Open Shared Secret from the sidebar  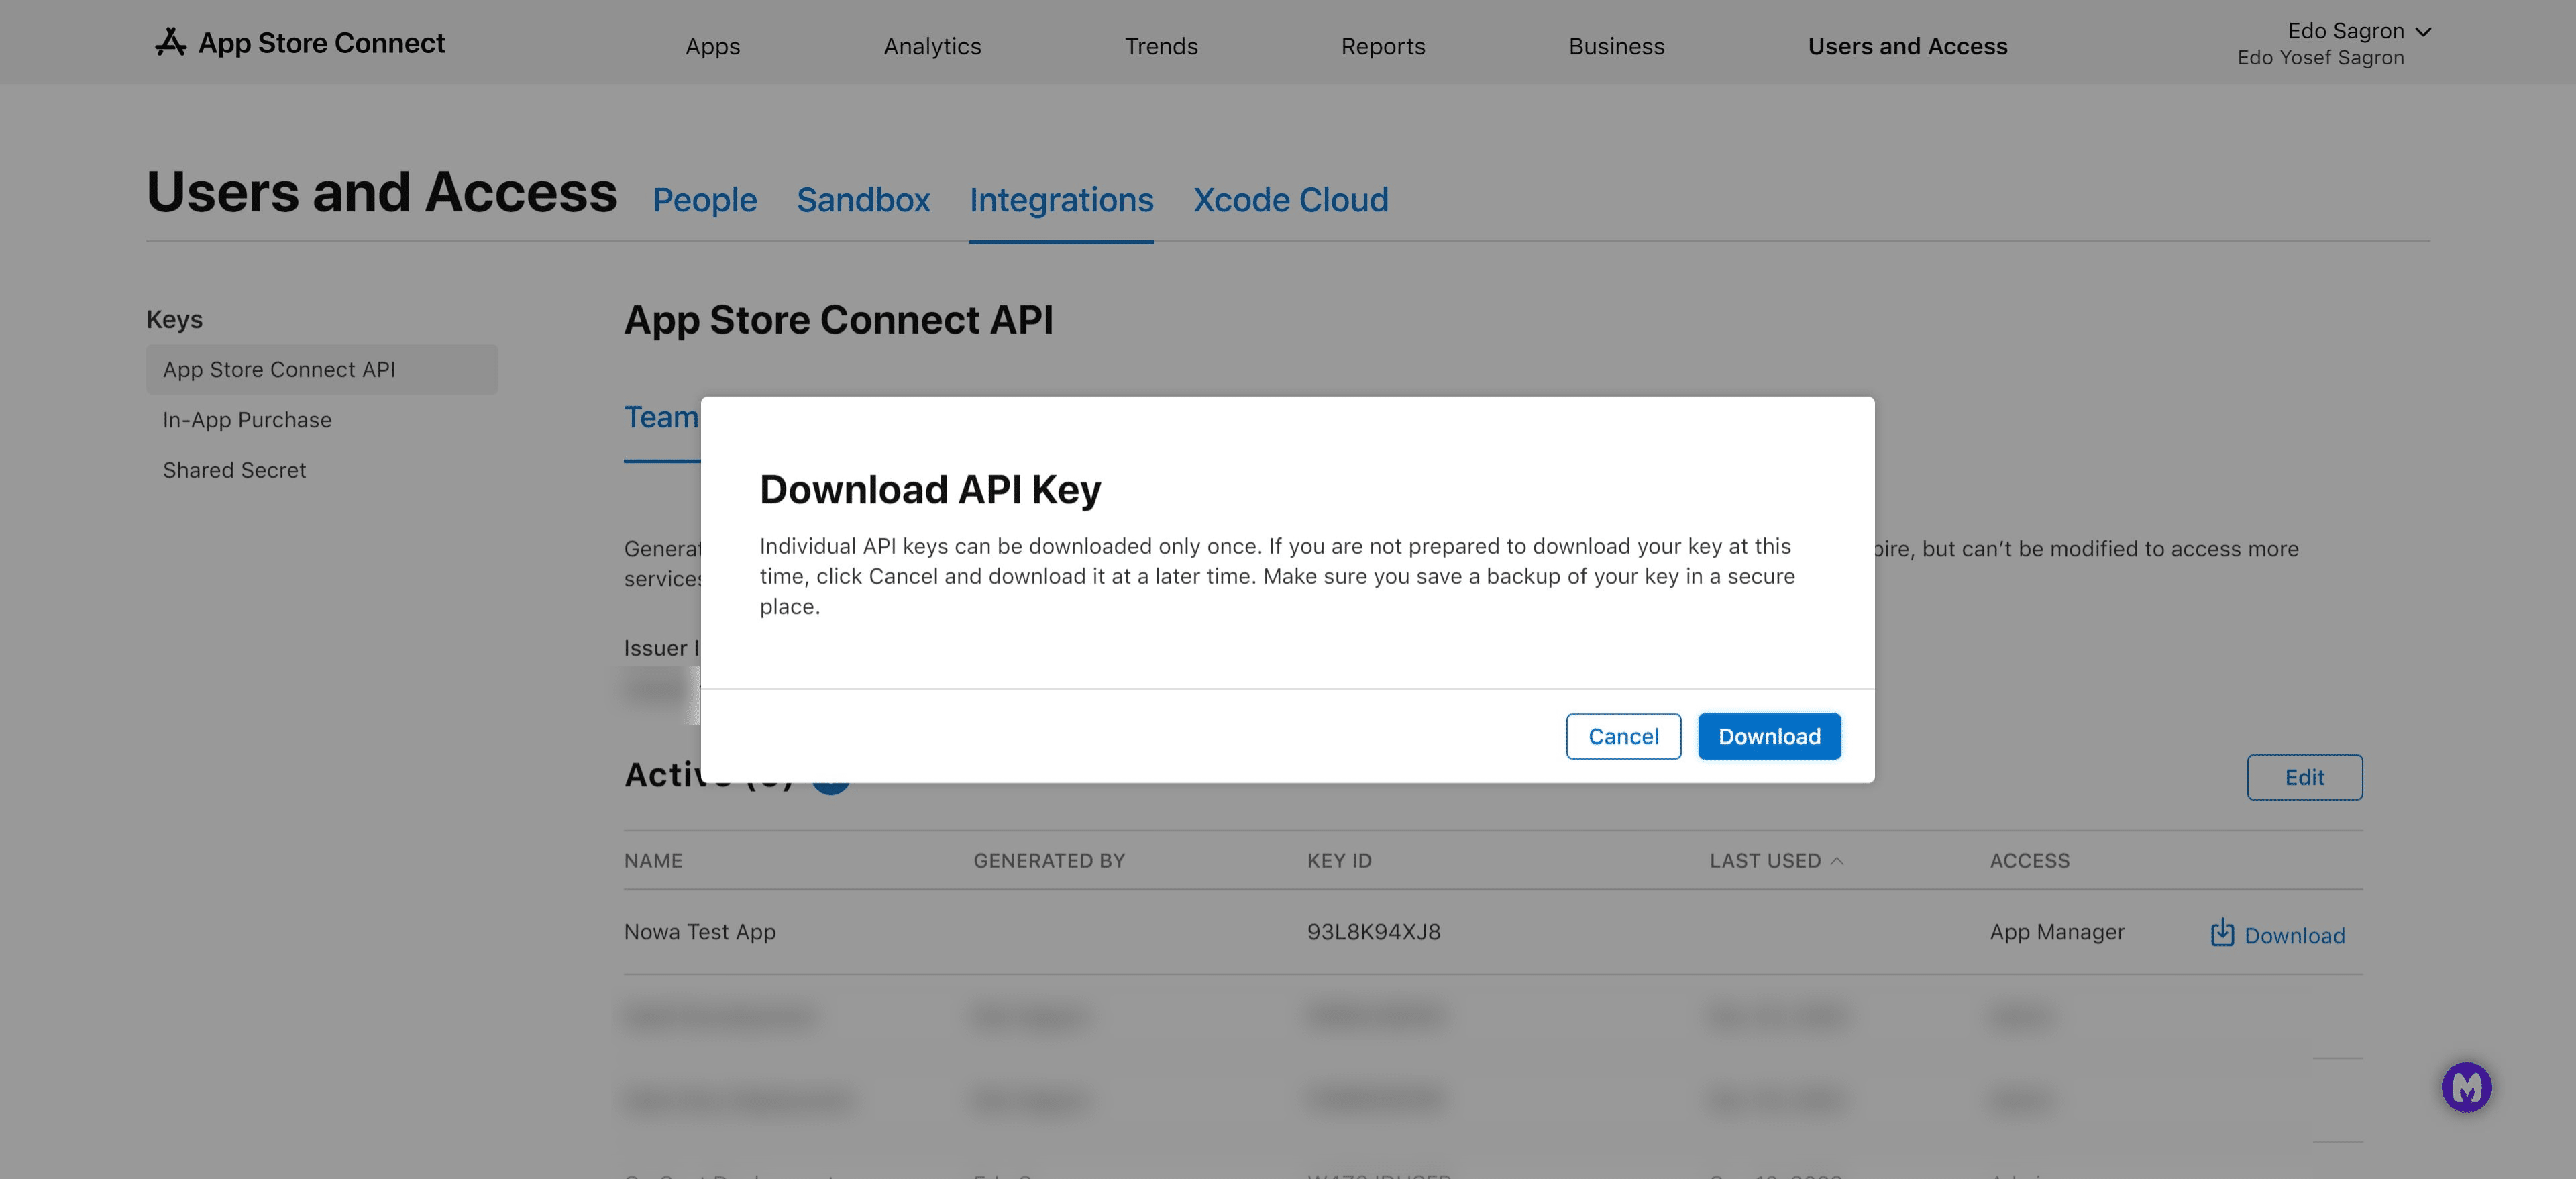pos(234,469)
